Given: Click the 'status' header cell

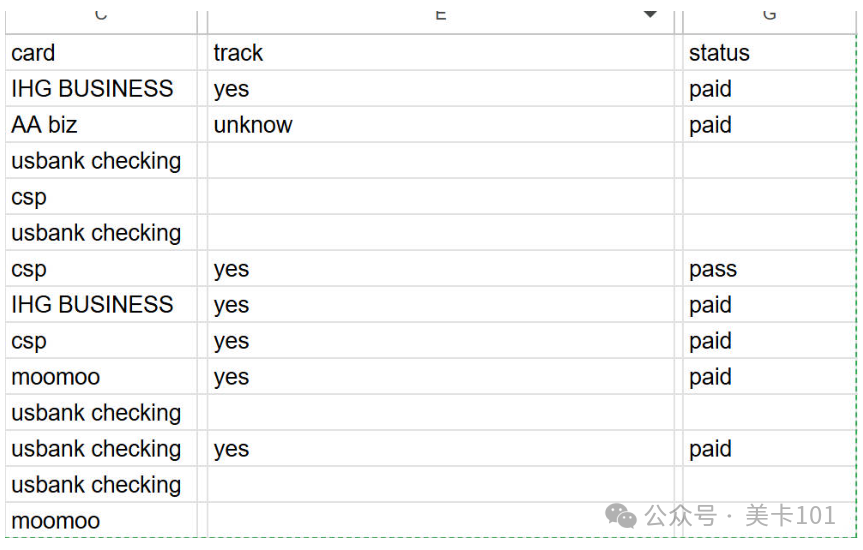Looking at the screenshot, I should [769, 53].
